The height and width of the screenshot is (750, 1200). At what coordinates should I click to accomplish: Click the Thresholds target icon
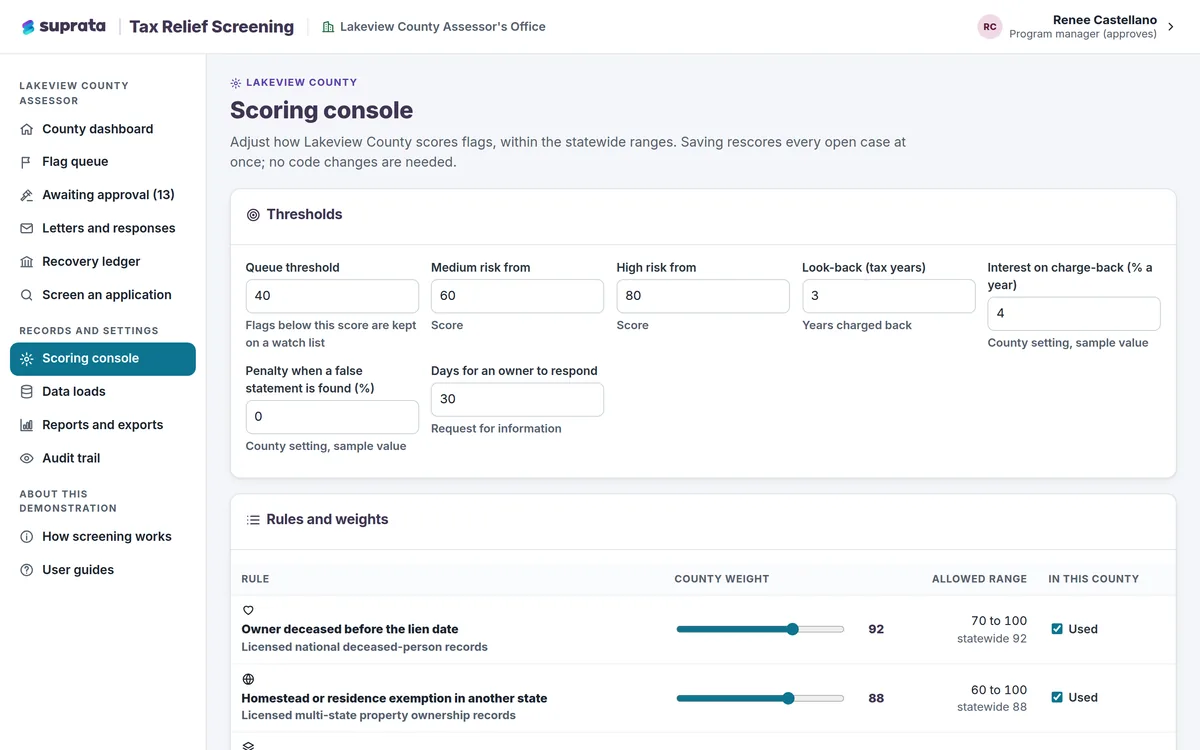pos(253,215)
